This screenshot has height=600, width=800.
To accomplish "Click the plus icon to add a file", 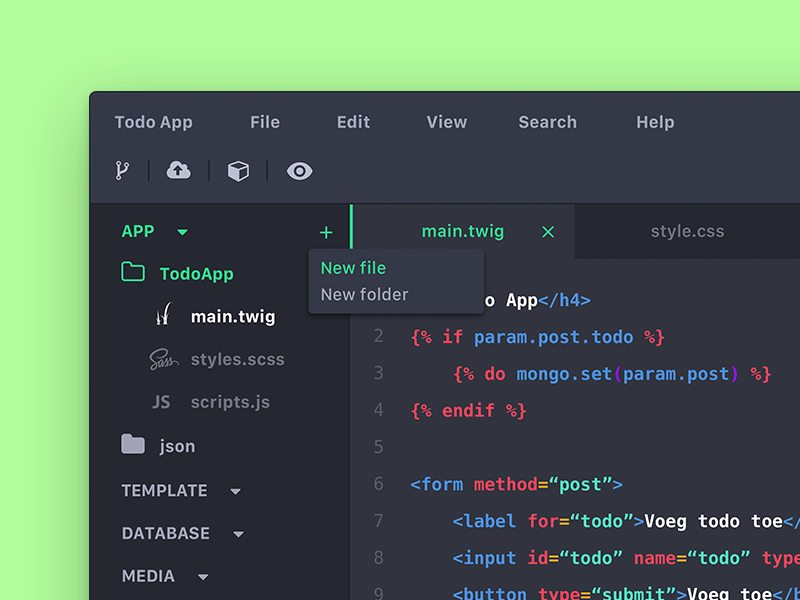I will [x=326, y=231].
